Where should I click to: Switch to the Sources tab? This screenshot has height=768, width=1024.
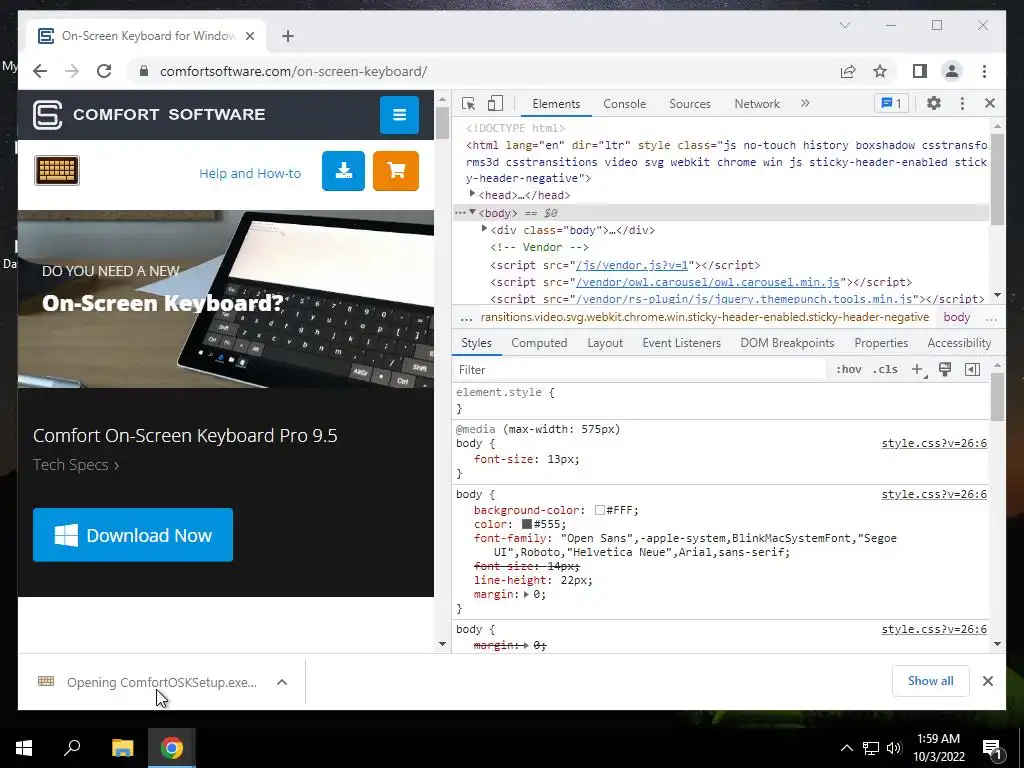pos(690,104)
